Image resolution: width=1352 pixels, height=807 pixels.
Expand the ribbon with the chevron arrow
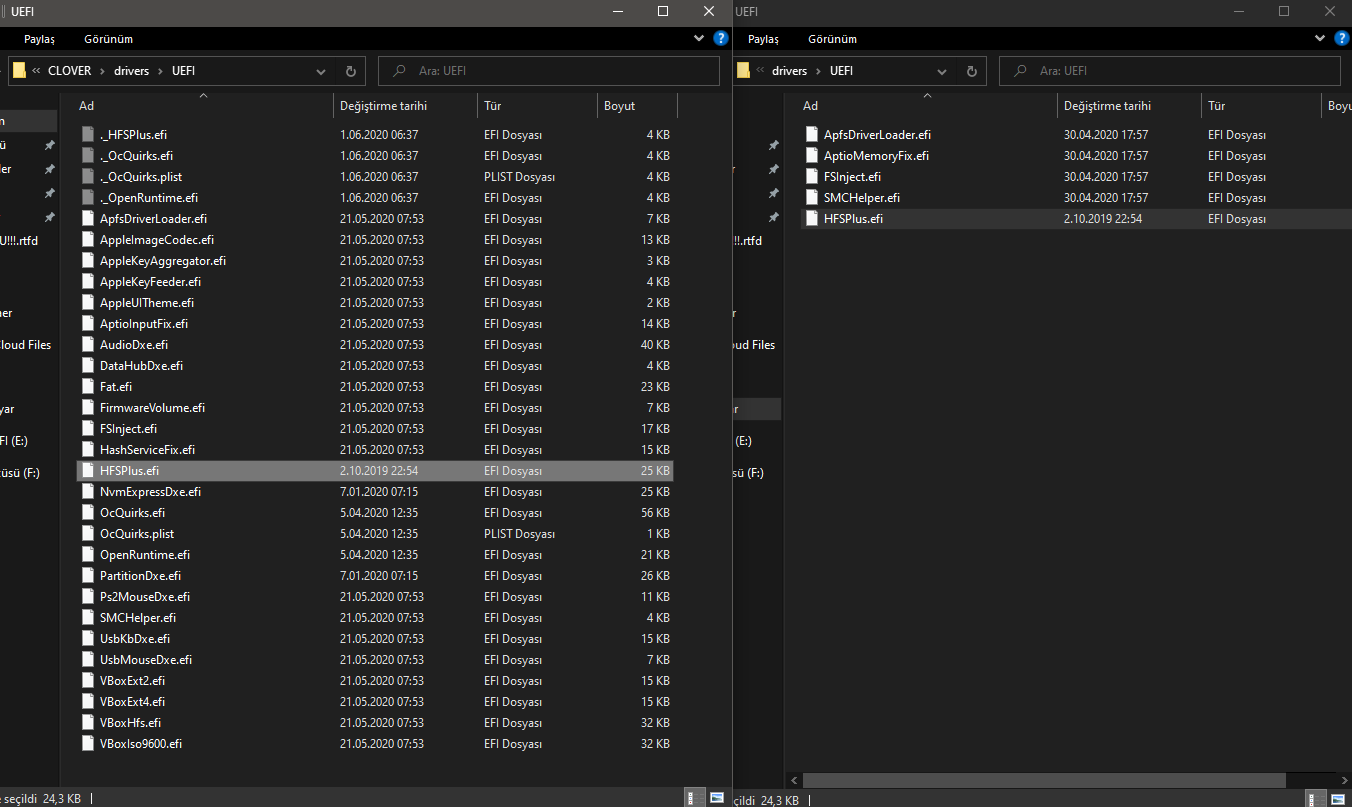click(699, 36)
